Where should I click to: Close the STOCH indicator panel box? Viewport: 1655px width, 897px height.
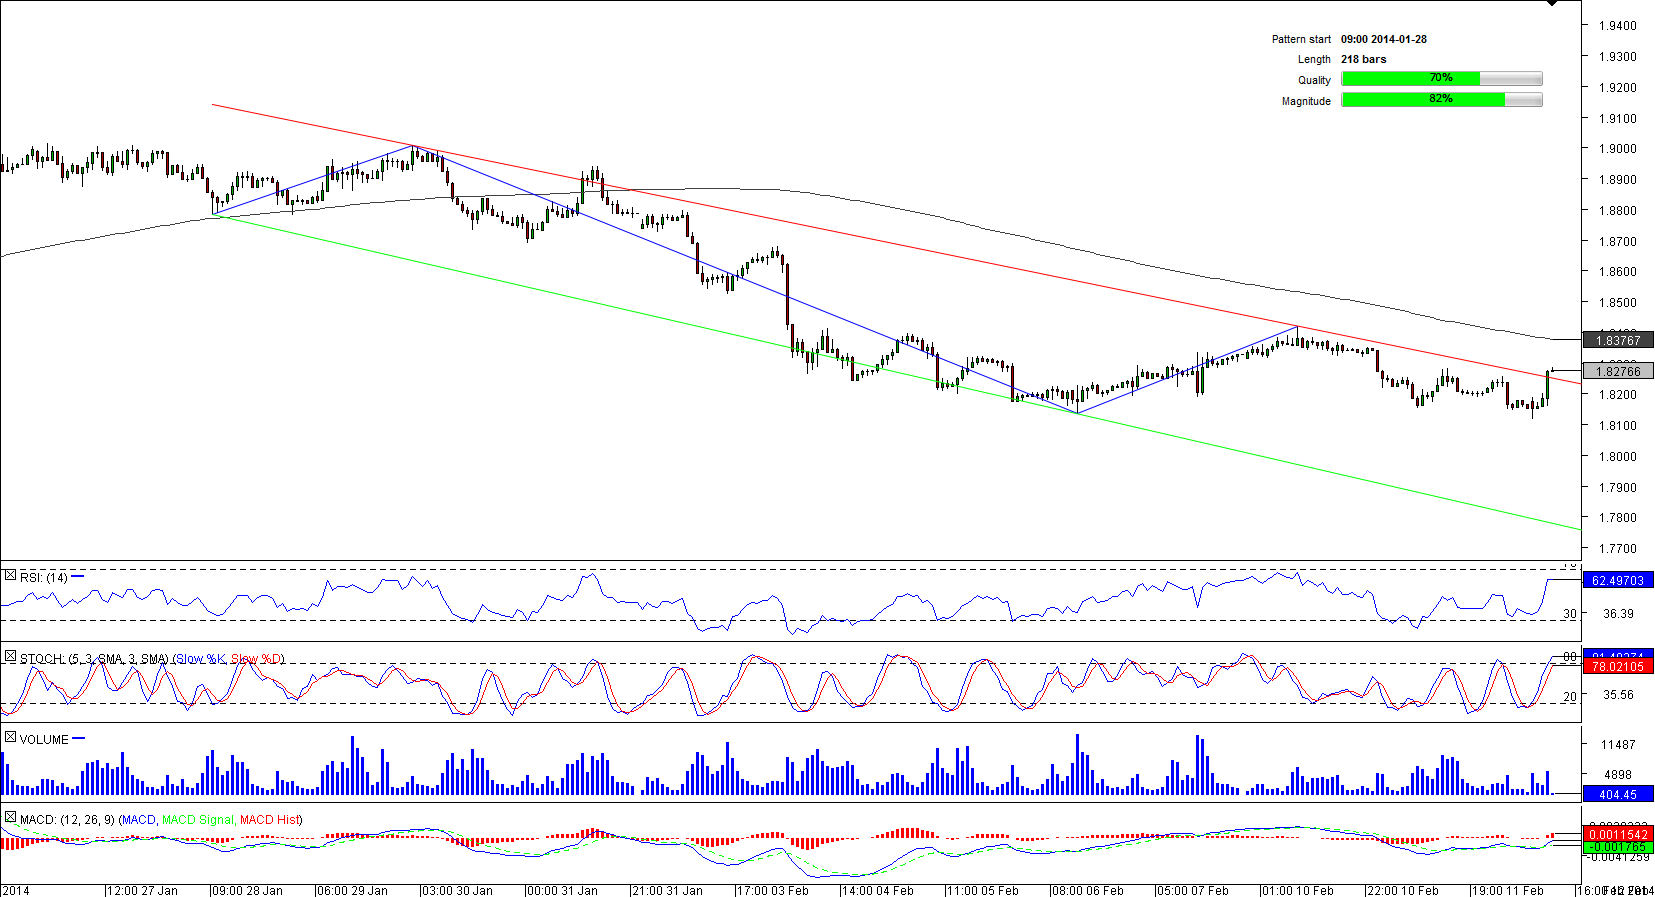click(10, 657)
